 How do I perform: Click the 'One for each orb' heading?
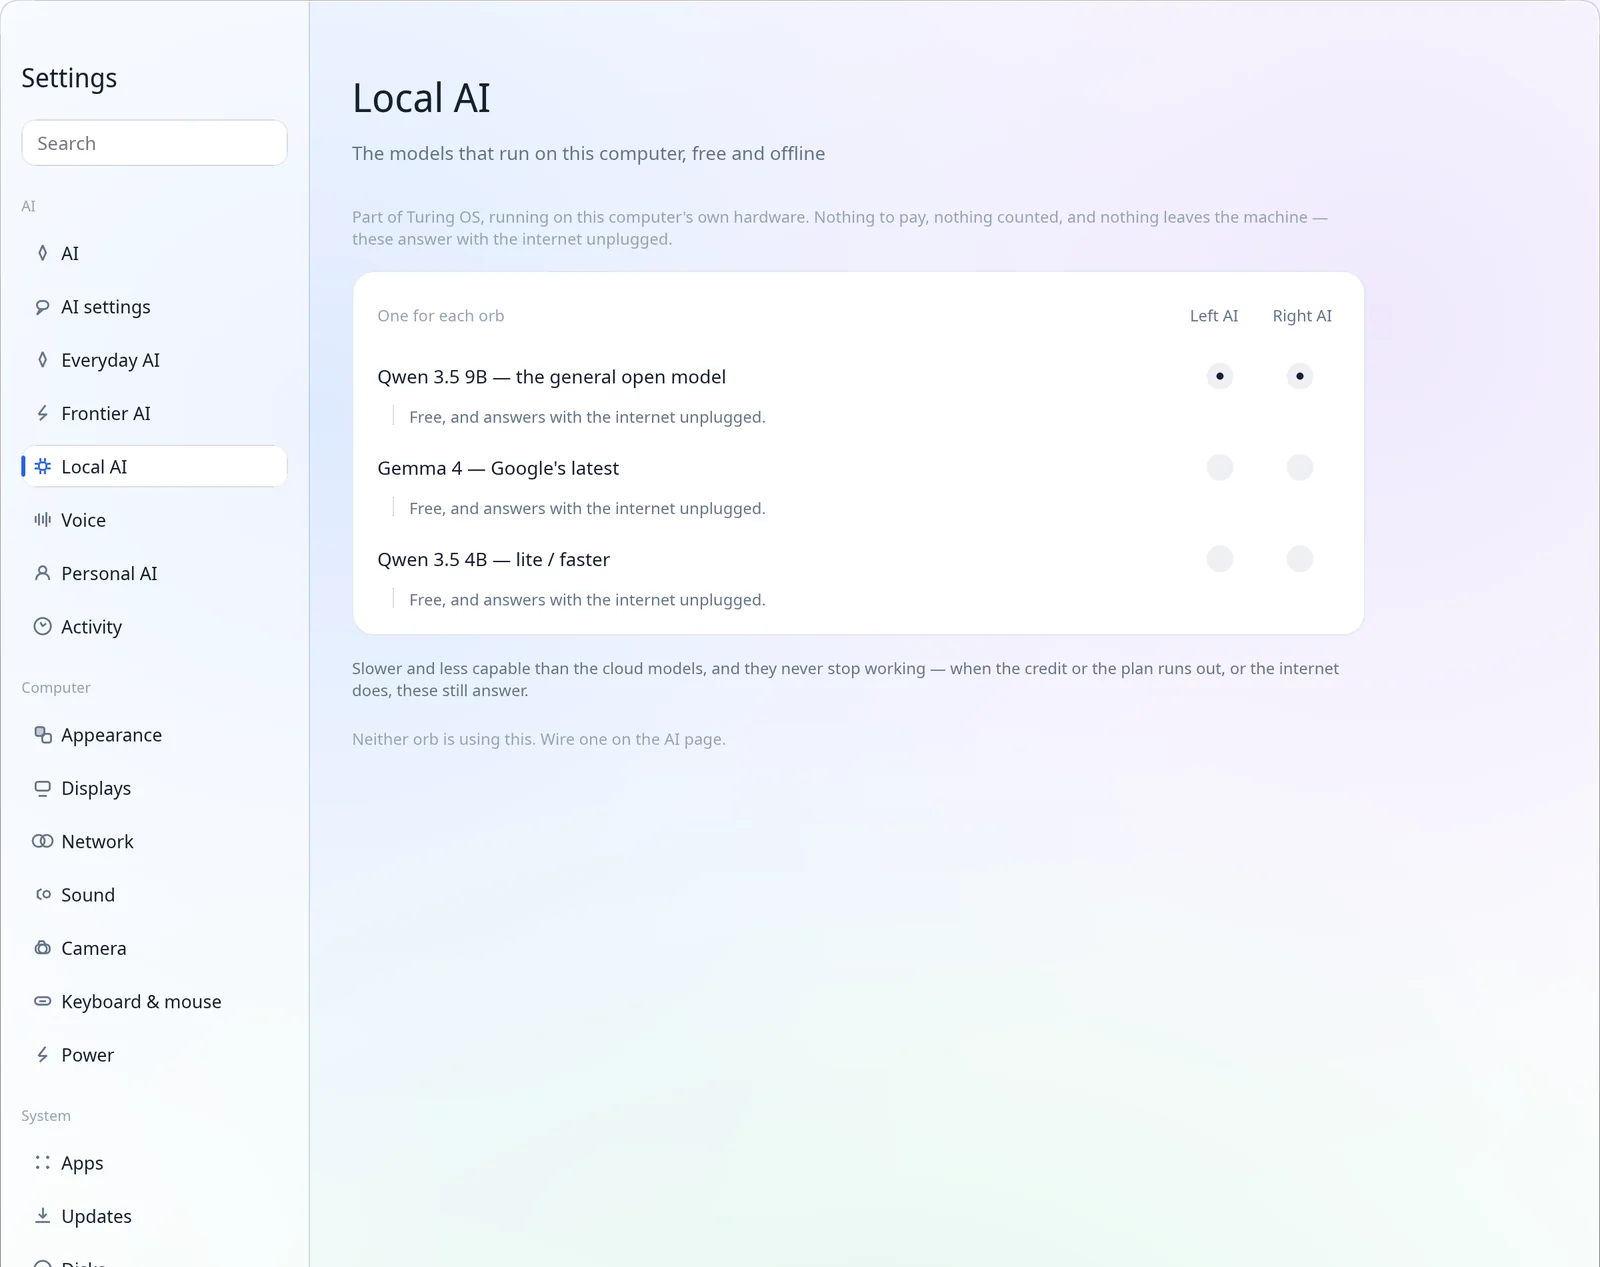[441, 316]
